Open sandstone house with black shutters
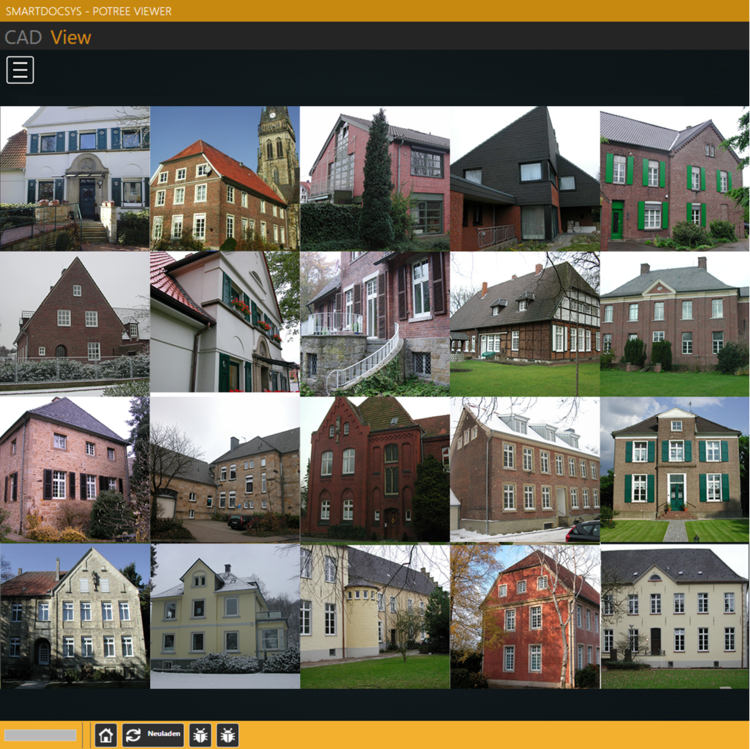750x749 pixels. pos(75,470)
